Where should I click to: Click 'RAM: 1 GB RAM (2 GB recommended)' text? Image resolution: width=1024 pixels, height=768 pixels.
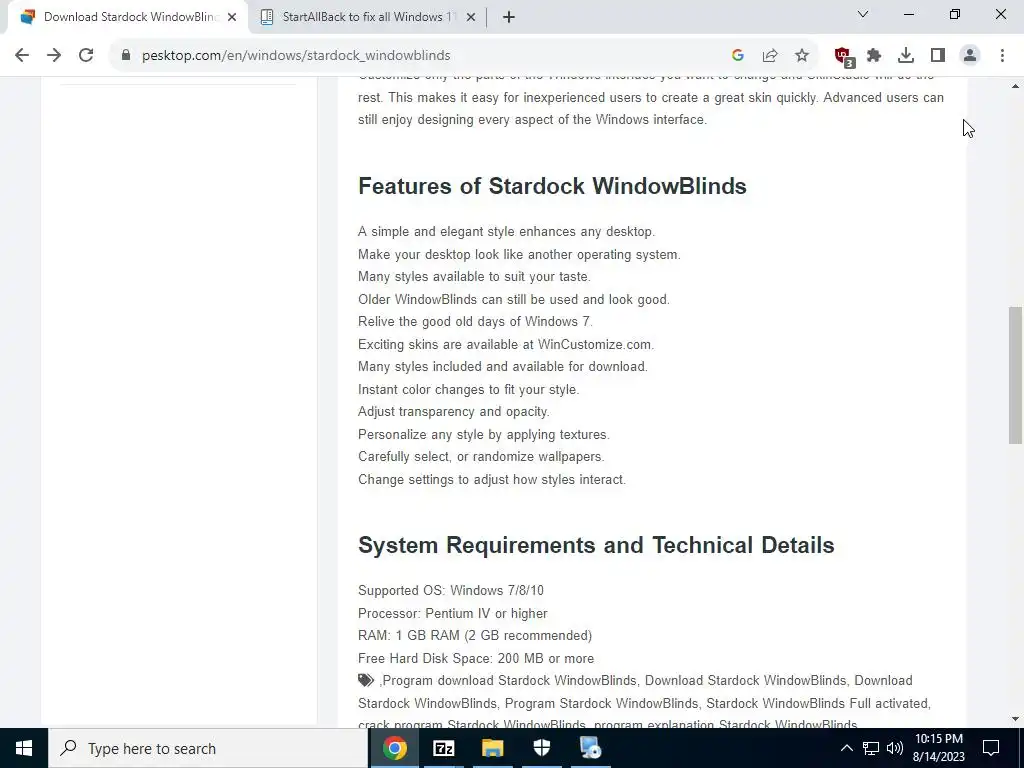pos(475,635)
